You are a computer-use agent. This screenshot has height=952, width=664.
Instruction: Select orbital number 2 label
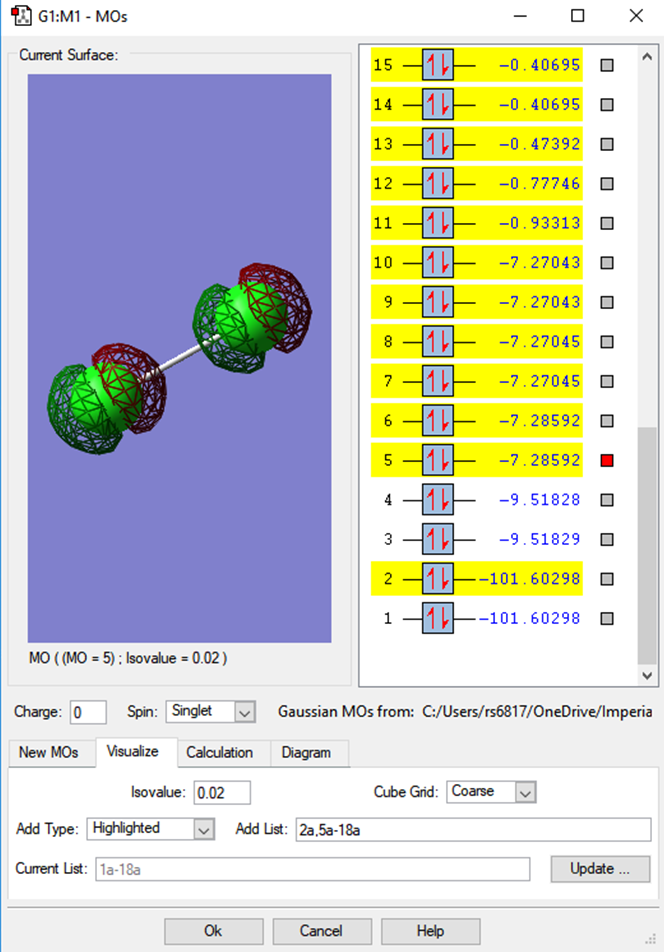point(388,579)
